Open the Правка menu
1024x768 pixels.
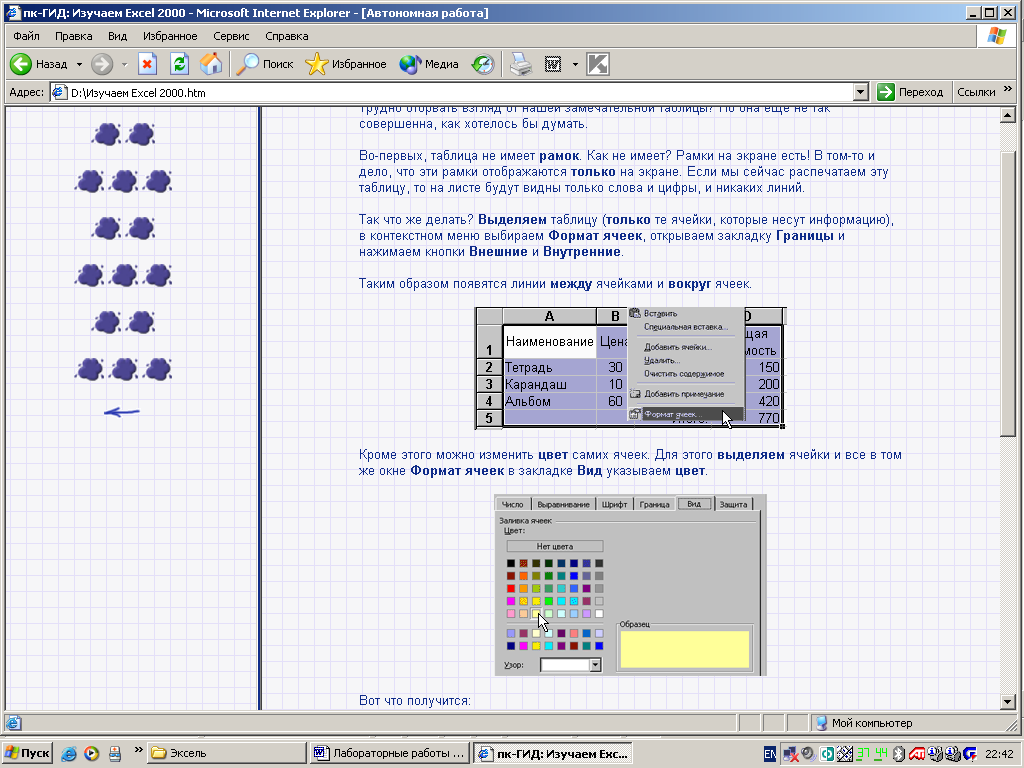tap(73, 36)
